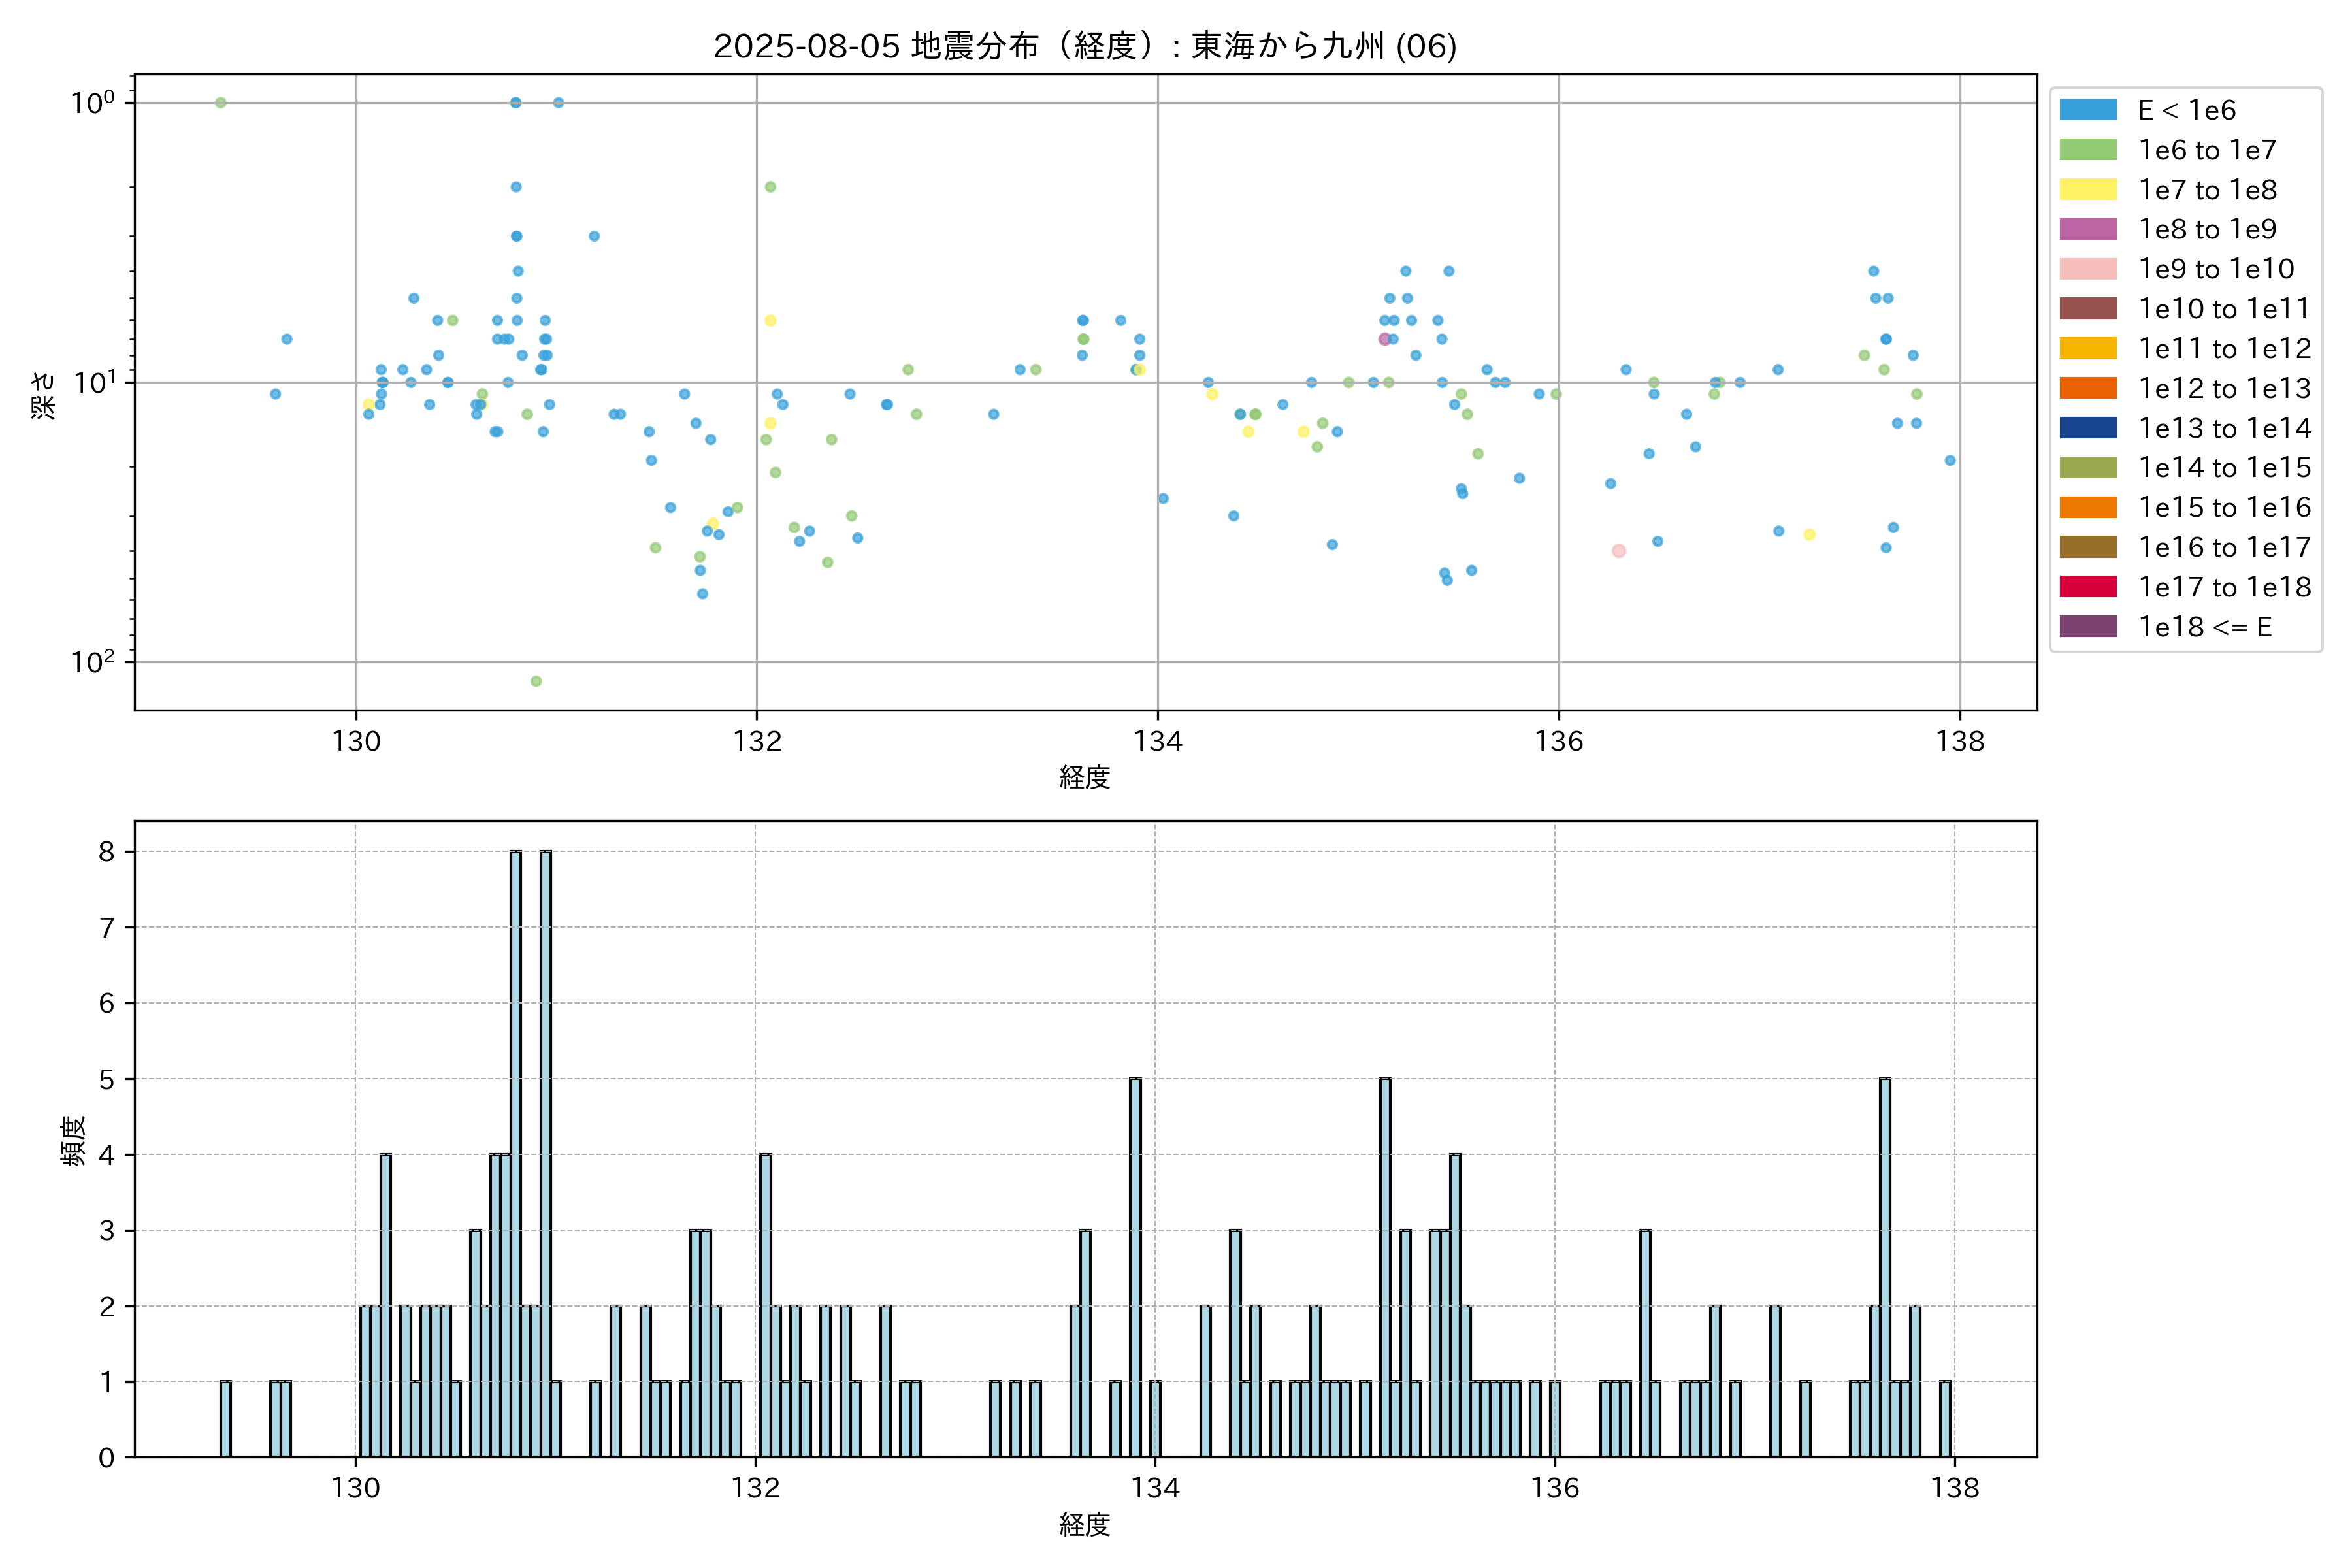Screen dimensions: 2352x1568
Task: Click the magenta 1e8 to 1e9 swatch
Action: (x=2087, y=229)
